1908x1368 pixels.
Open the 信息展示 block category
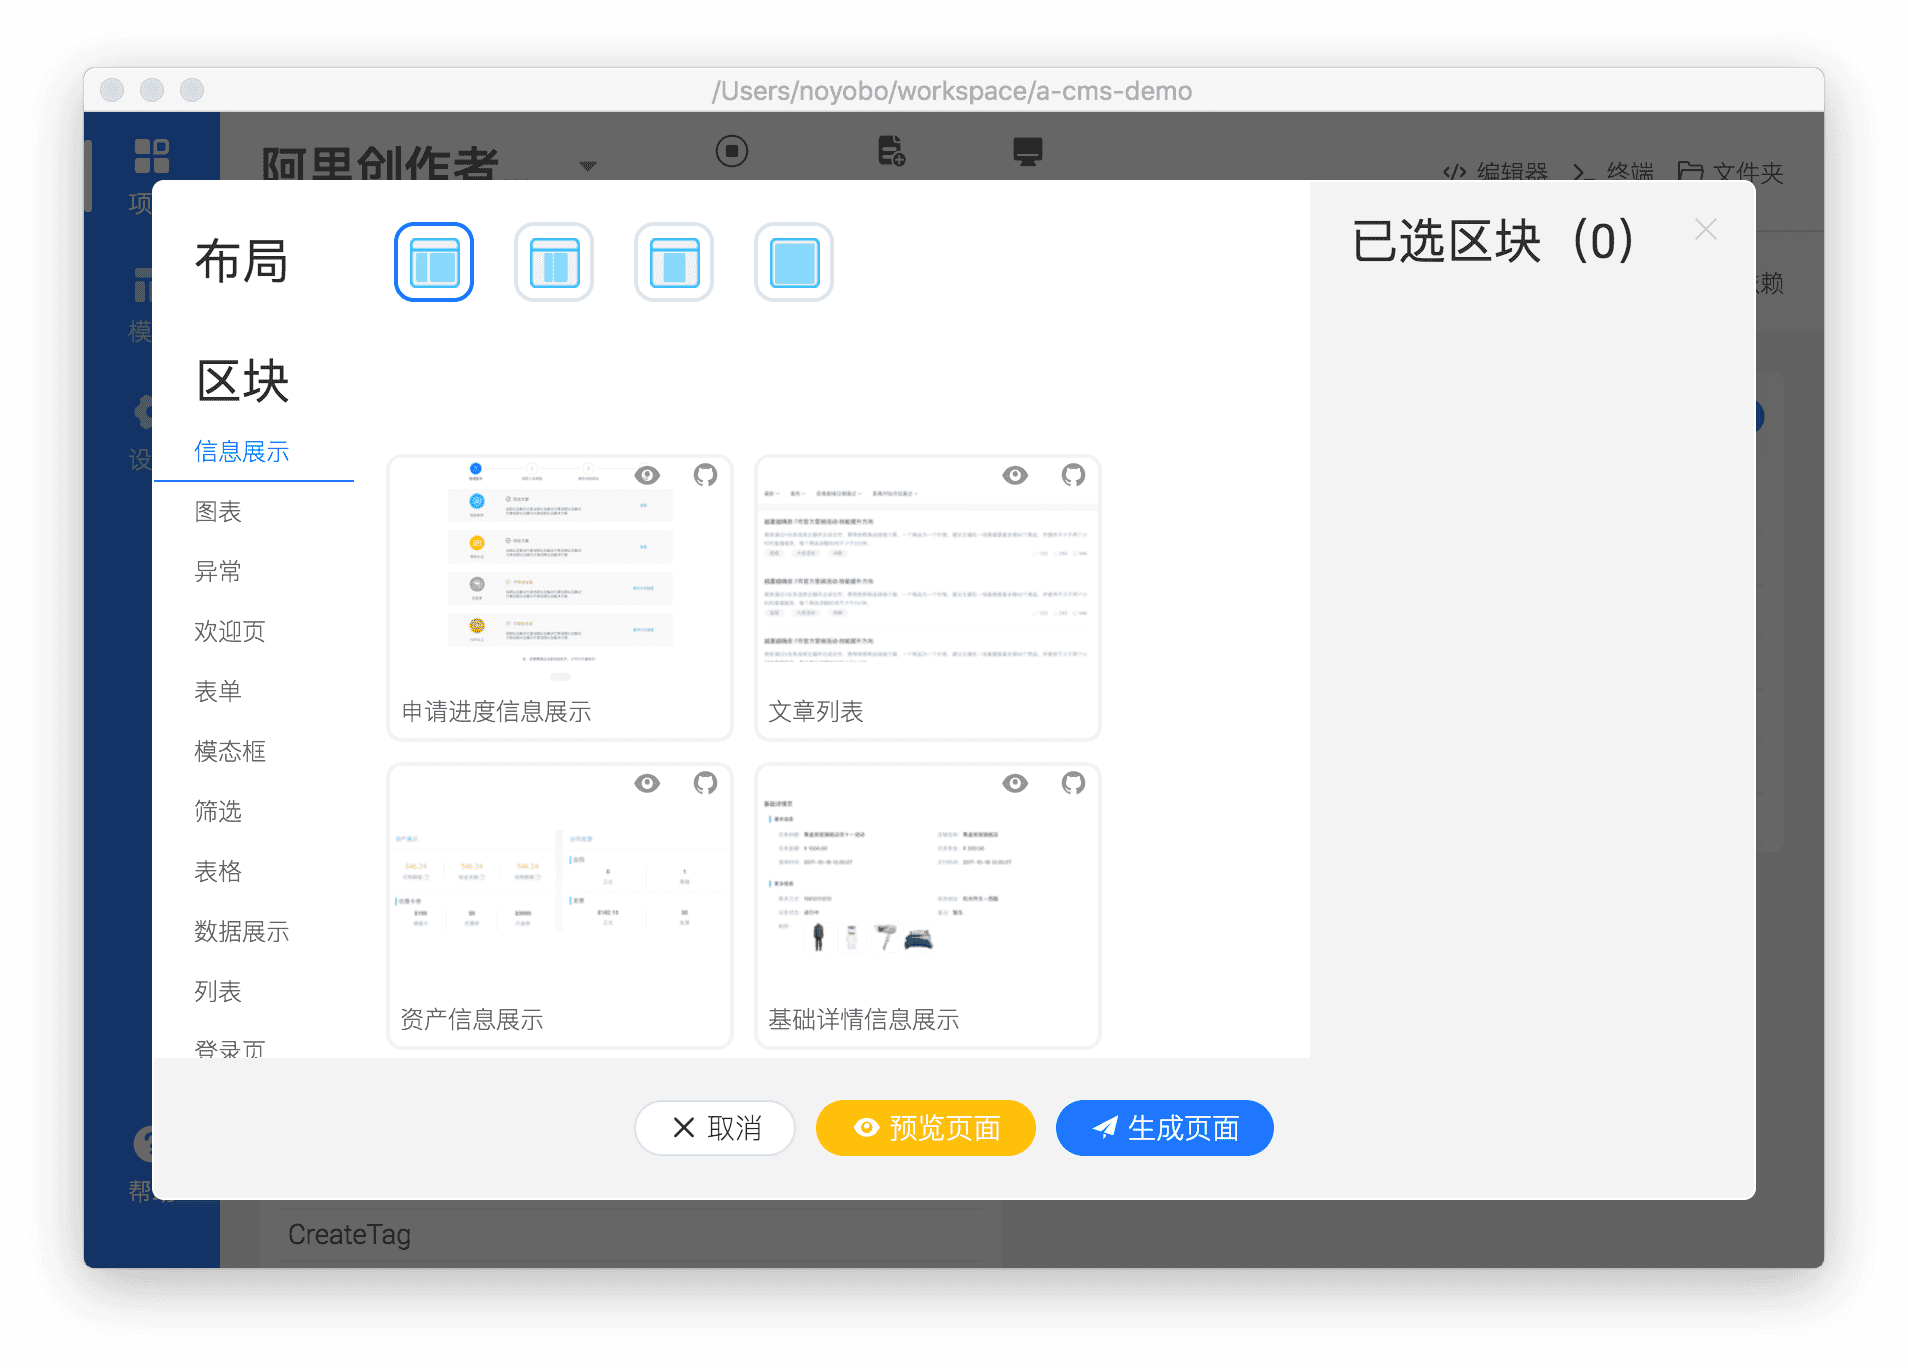[242, 452]
